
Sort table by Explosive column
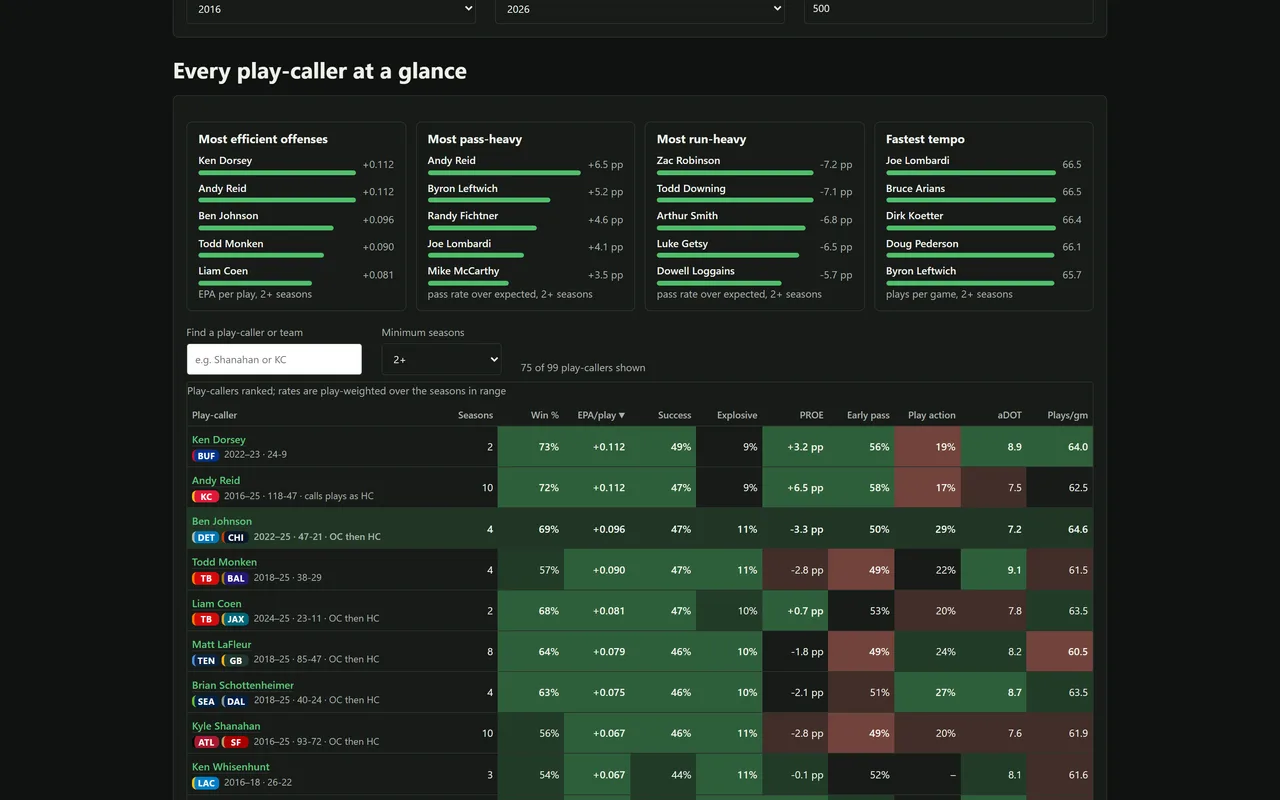737,415
